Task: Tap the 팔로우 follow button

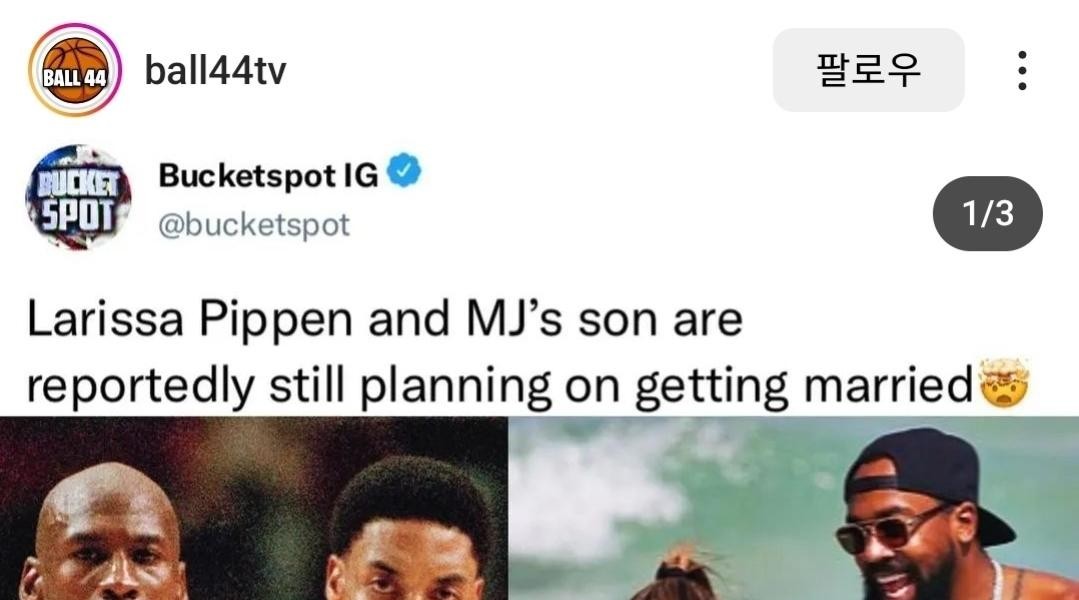Action: 868,69
